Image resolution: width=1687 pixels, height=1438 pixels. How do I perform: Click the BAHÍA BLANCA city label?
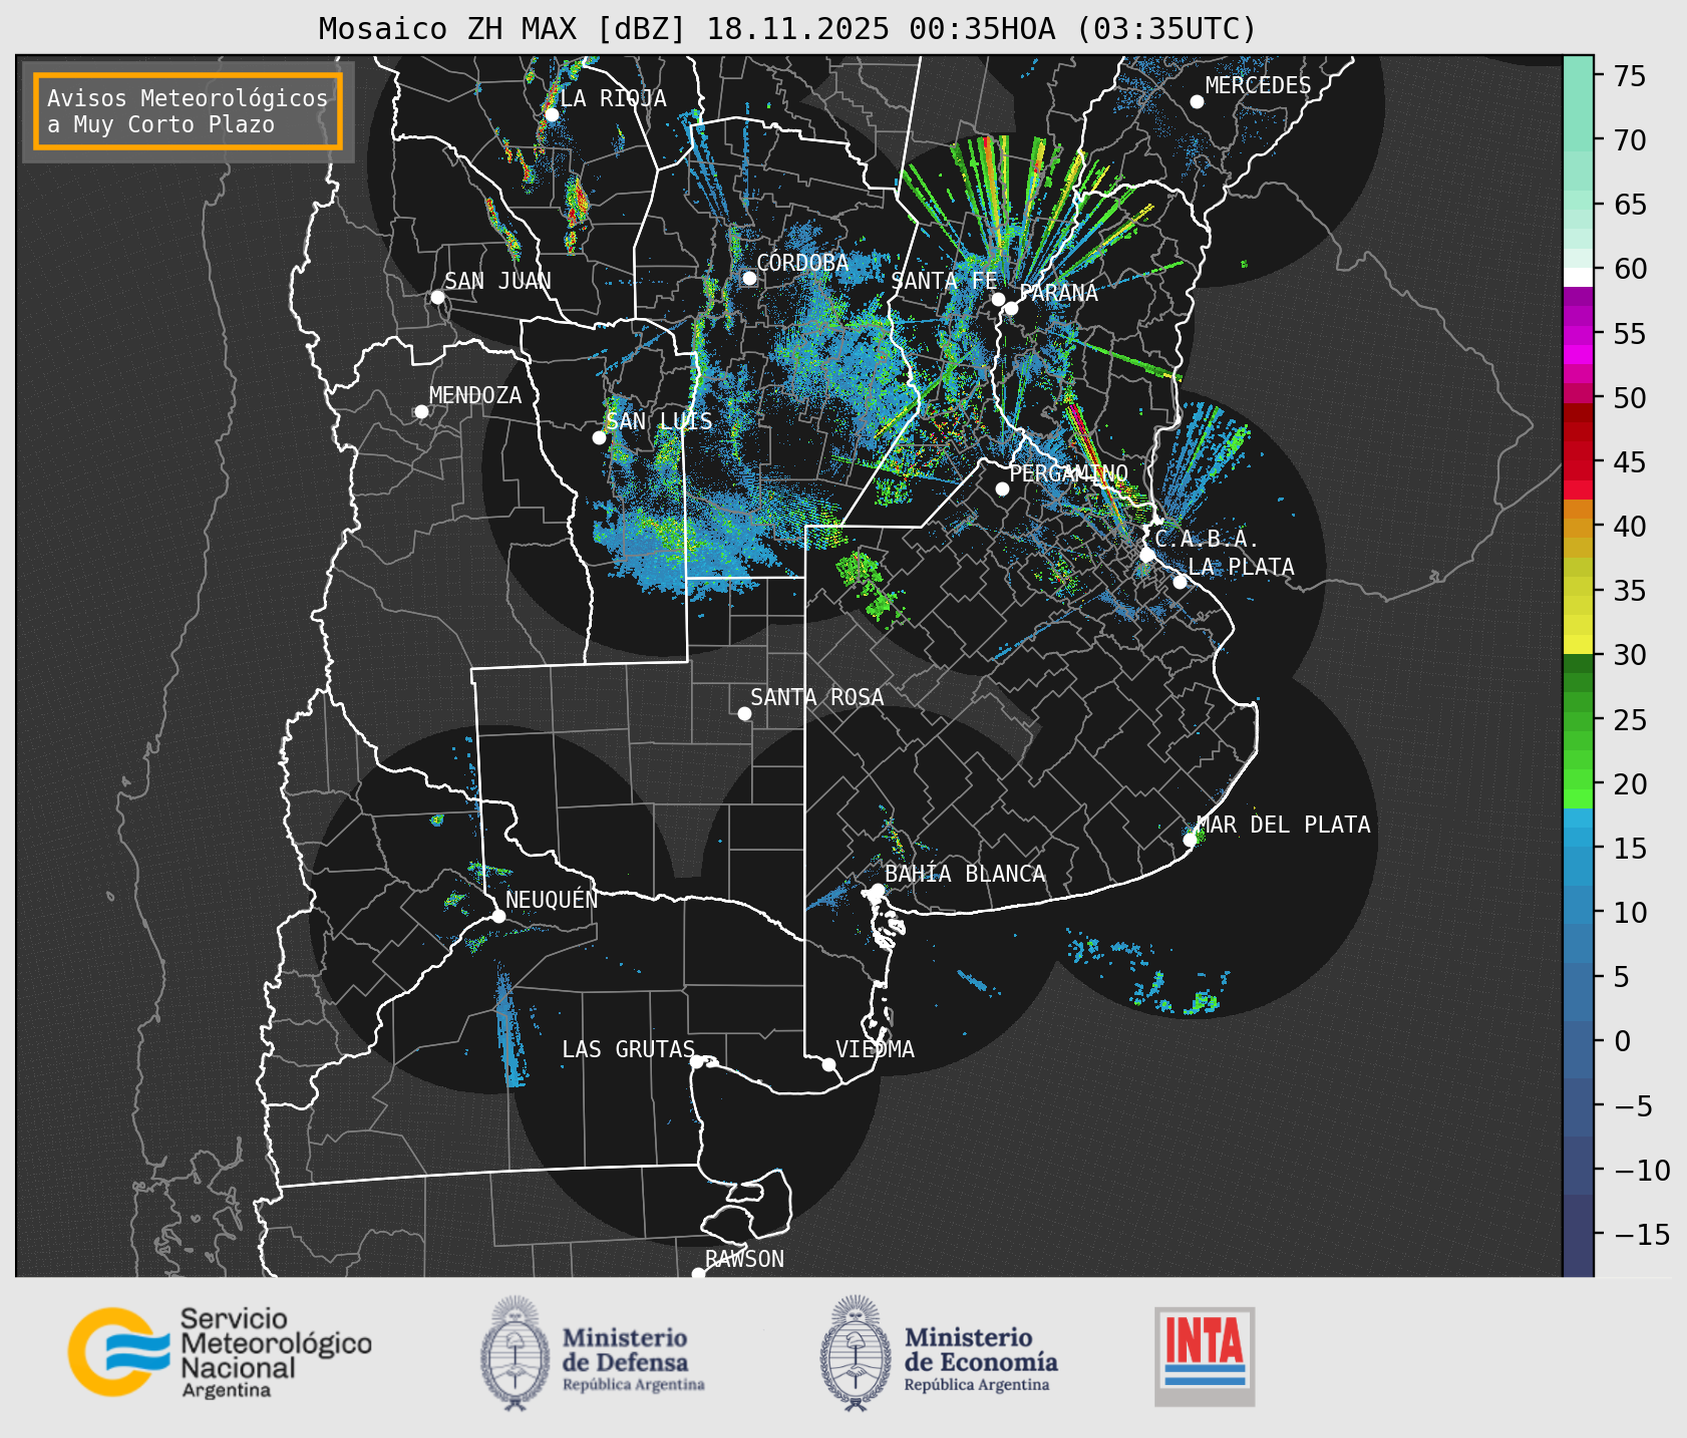point(965,874)
